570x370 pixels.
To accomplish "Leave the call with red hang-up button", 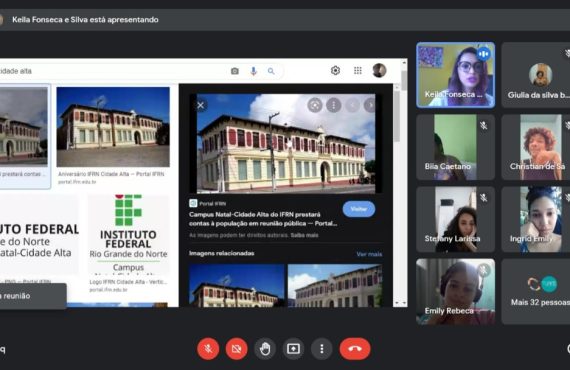I will [x=355, y=349].
